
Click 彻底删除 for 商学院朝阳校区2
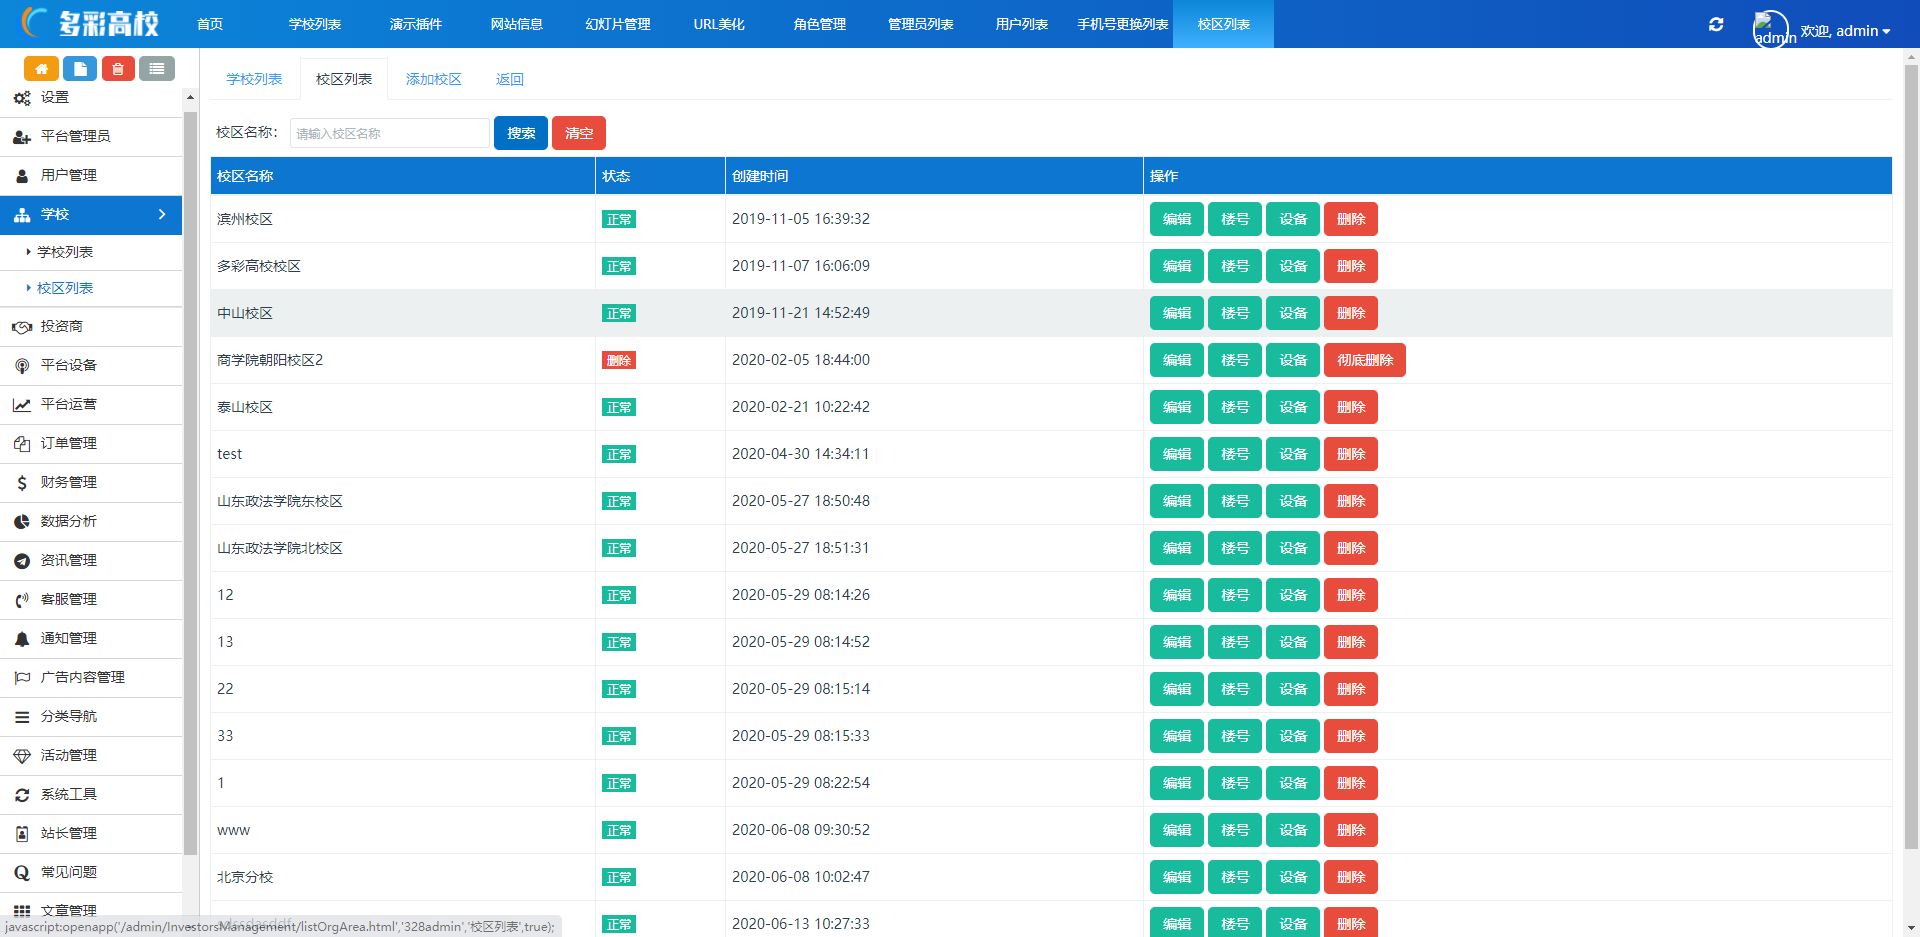pyautogui.click(x=1365, y=360)
